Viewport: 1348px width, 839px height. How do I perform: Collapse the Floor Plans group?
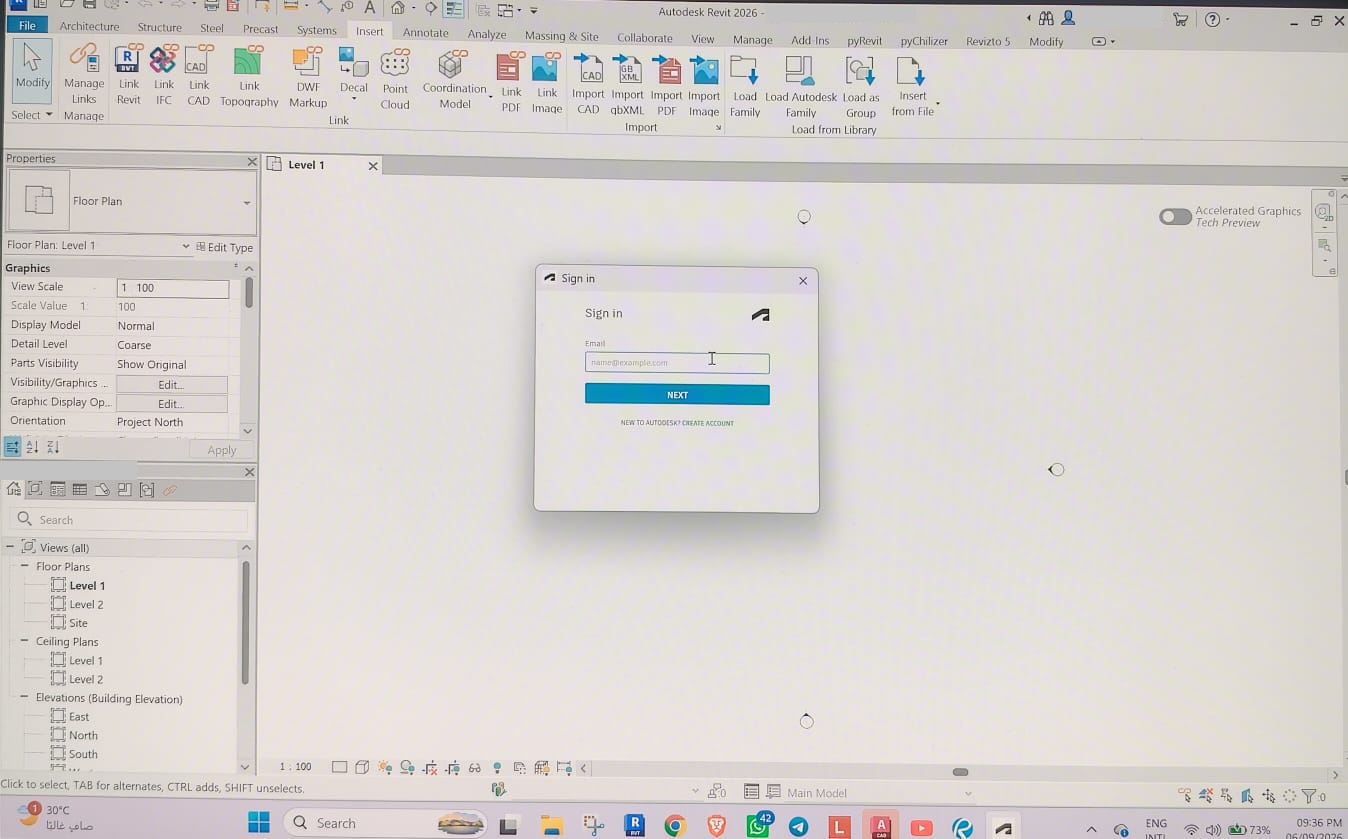[x=25, y=566]
